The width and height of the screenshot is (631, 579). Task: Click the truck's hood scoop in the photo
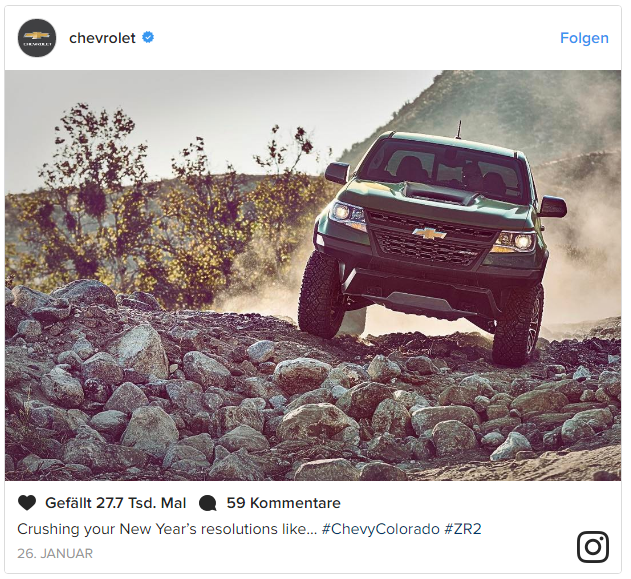(x=439, y=193)
